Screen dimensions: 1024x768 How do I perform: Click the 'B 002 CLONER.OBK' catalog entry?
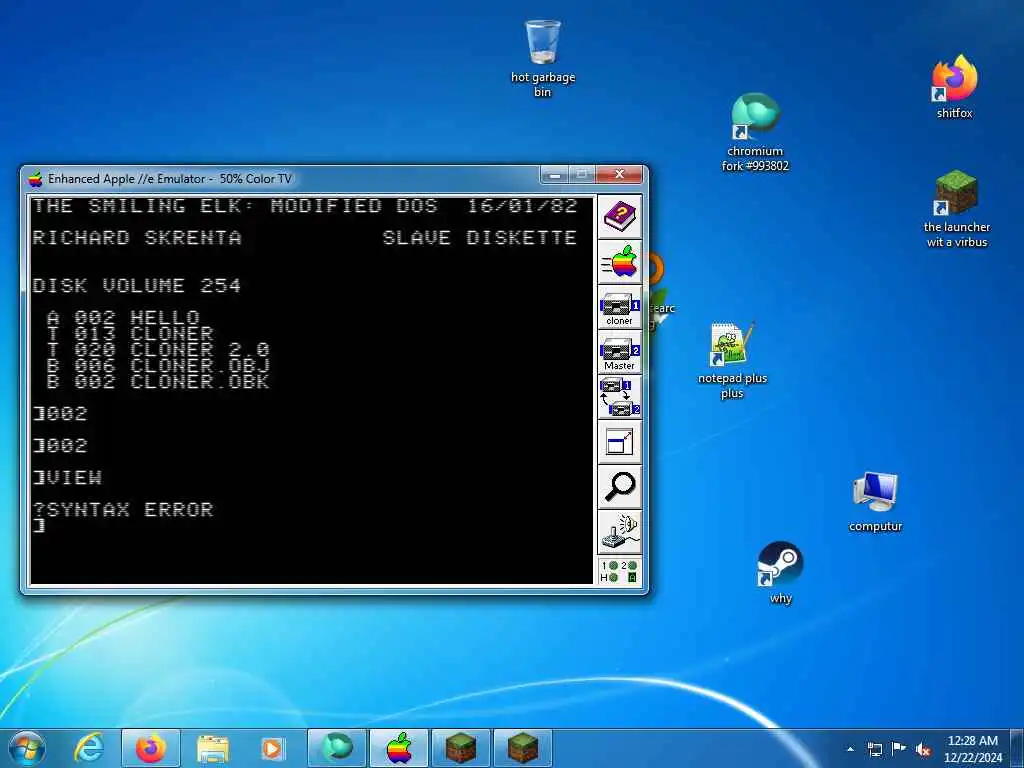(x=158, y=382)
